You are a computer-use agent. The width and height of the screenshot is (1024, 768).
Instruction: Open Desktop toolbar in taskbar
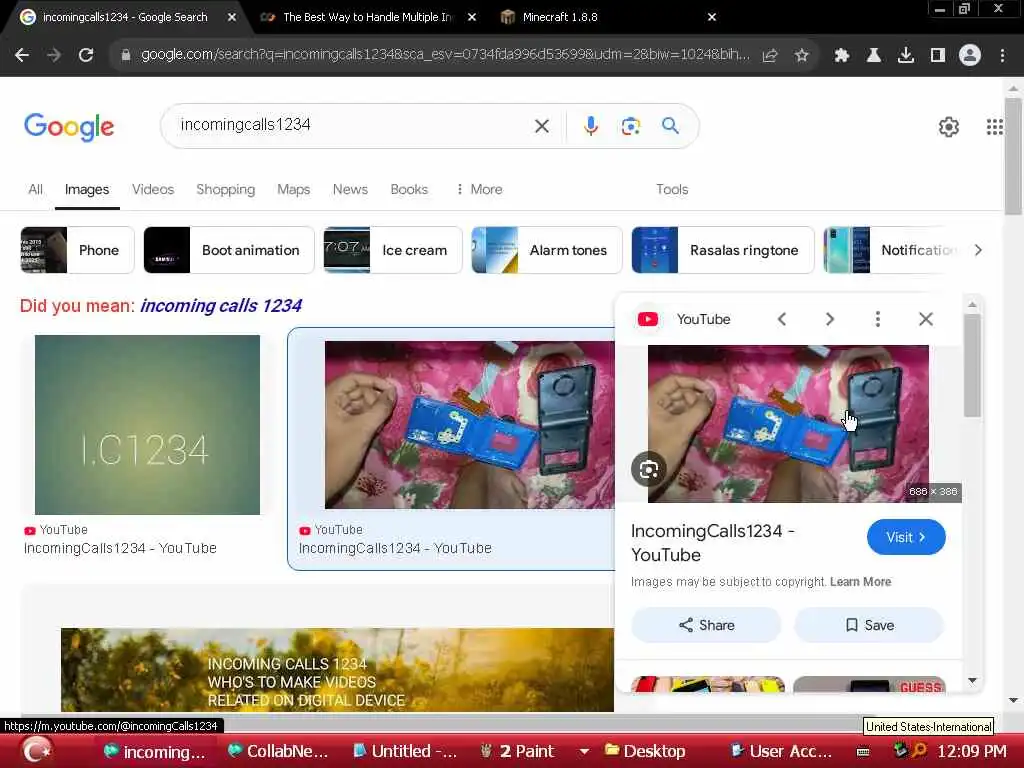pos(645,751)
